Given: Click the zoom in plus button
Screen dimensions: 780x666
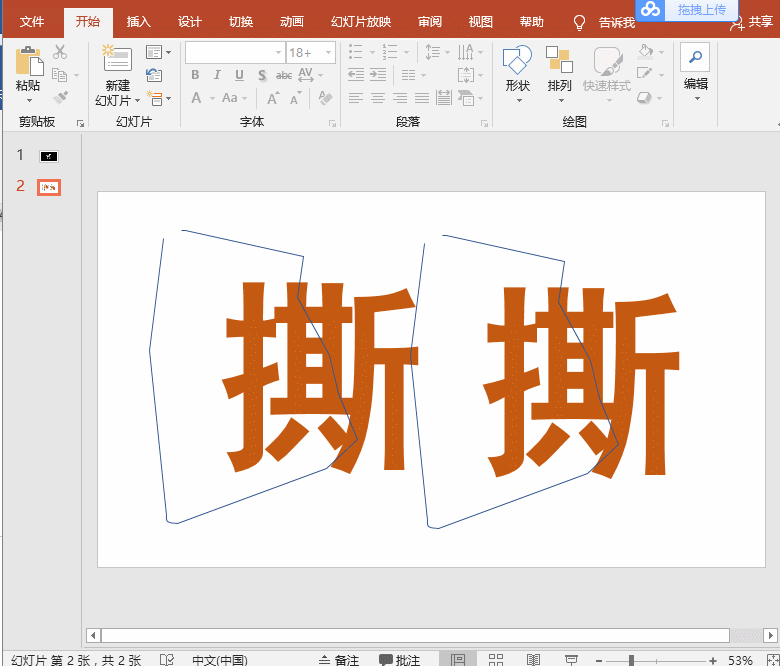Looking at the screenshot, I should point(713,661).
